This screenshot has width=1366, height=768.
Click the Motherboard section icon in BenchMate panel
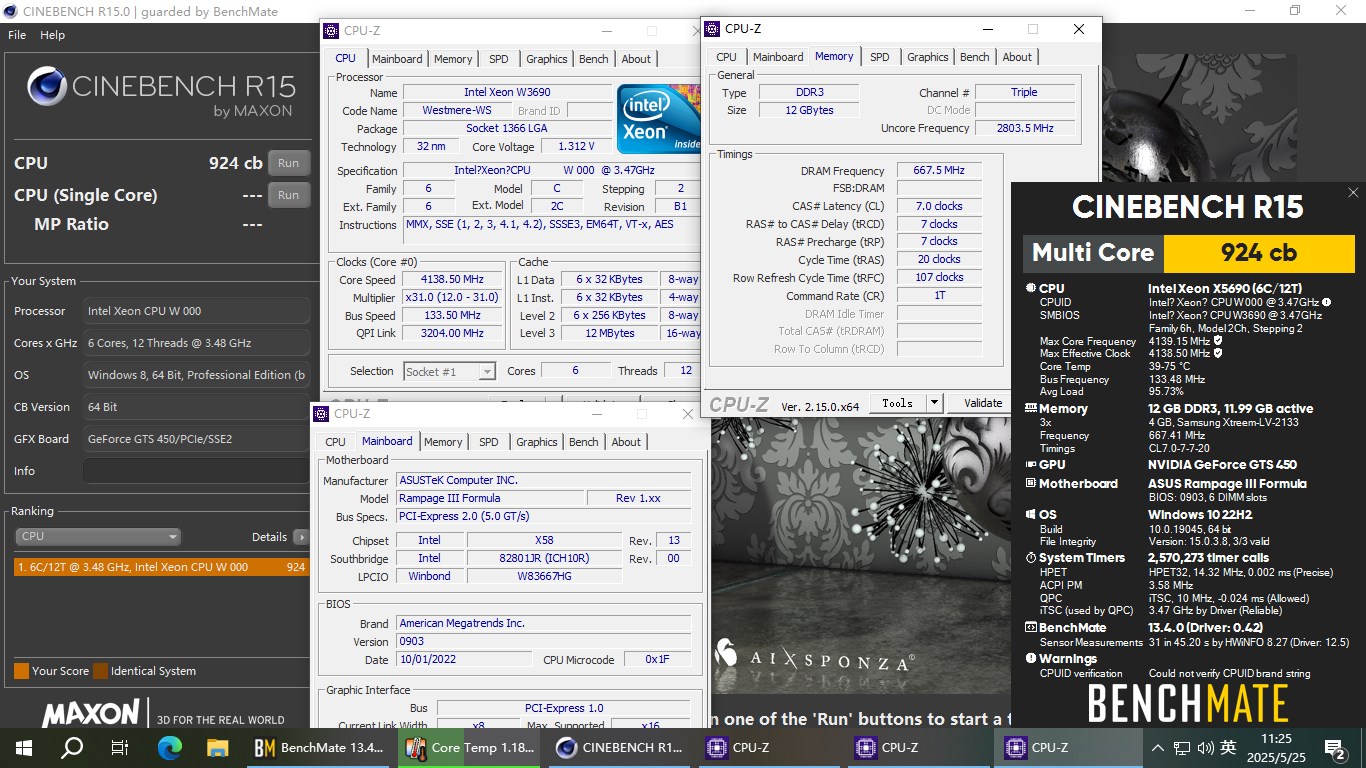[x=1030, y=483]
